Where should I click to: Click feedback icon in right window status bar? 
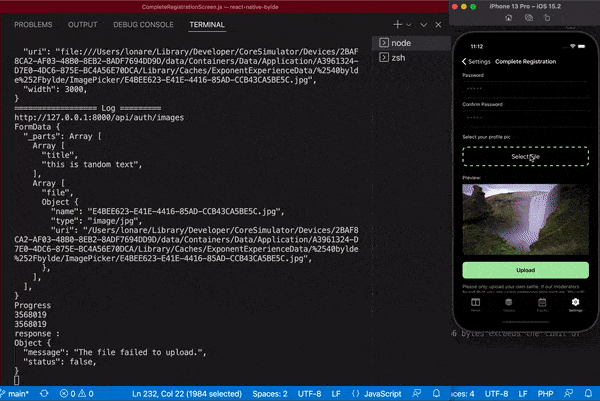(569, 393)
